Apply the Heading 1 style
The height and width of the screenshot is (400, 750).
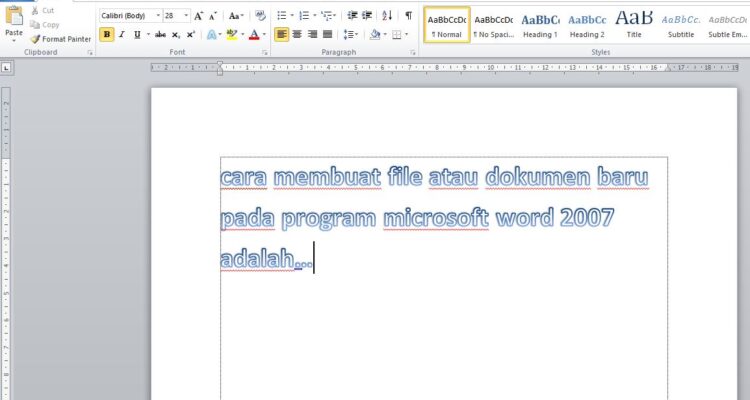(x=540, y=25)
